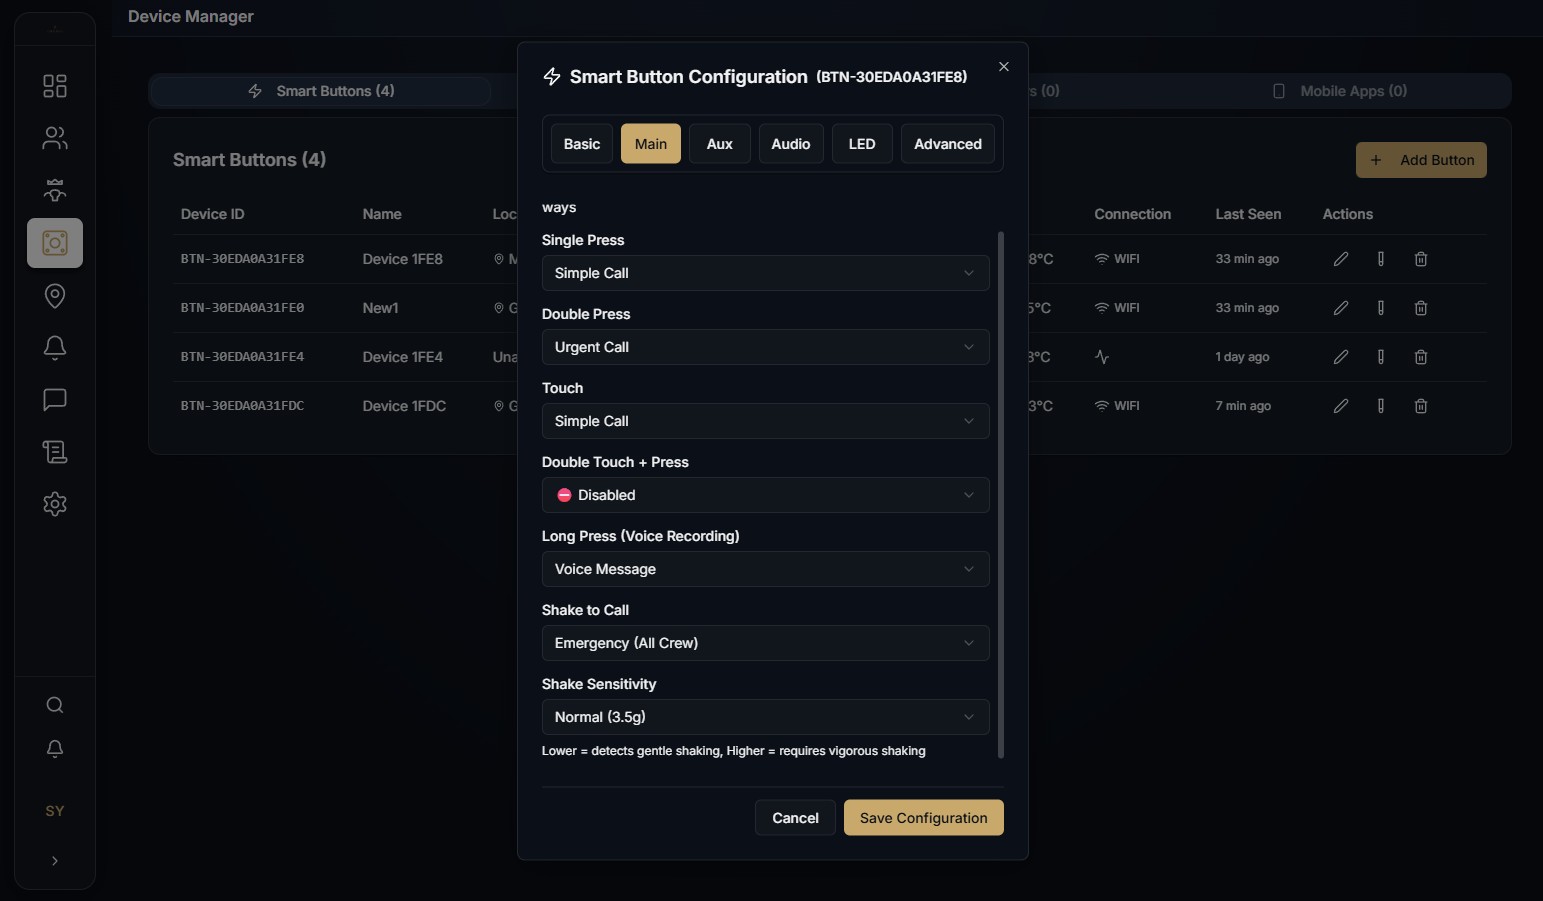Image resolution: width=1543 pixels, height=901 pixels.
Task: Edit Device 1FE8 using its pencil icon
Action: tap(1341, 259)
